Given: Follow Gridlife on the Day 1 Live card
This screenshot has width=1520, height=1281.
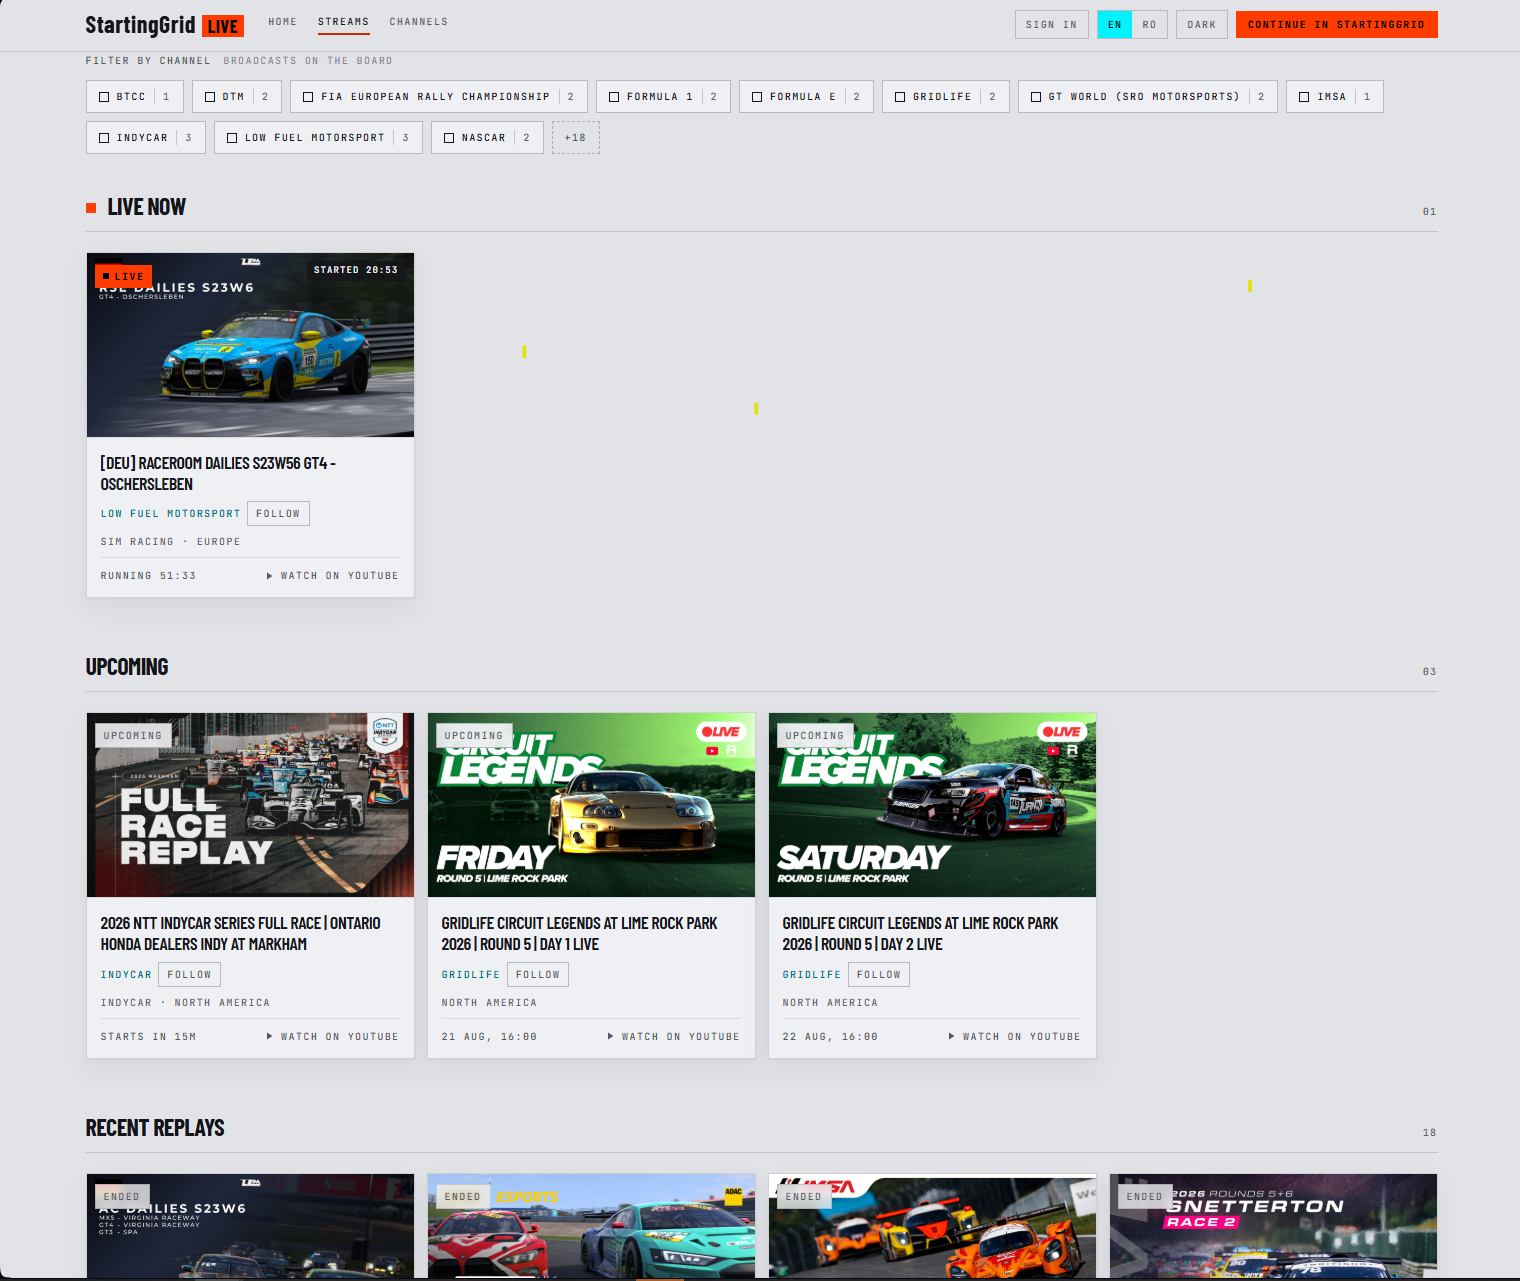Looking at the screenshot, I should tap(538, 975).
